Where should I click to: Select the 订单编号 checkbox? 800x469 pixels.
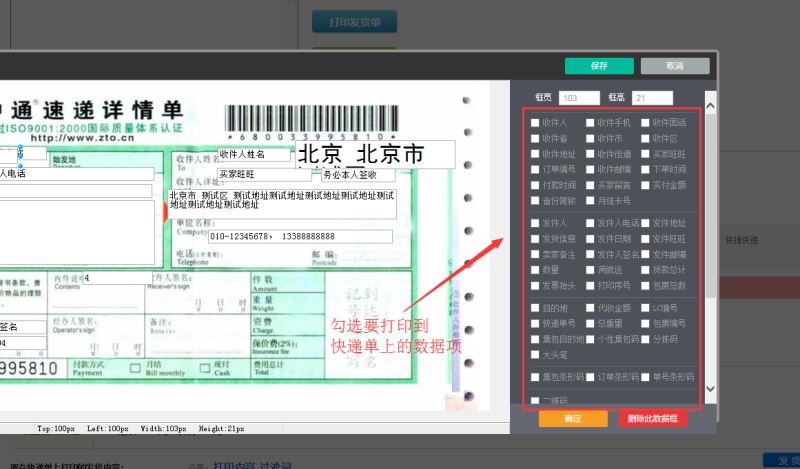pyautogui.click(x=535, y=169)
